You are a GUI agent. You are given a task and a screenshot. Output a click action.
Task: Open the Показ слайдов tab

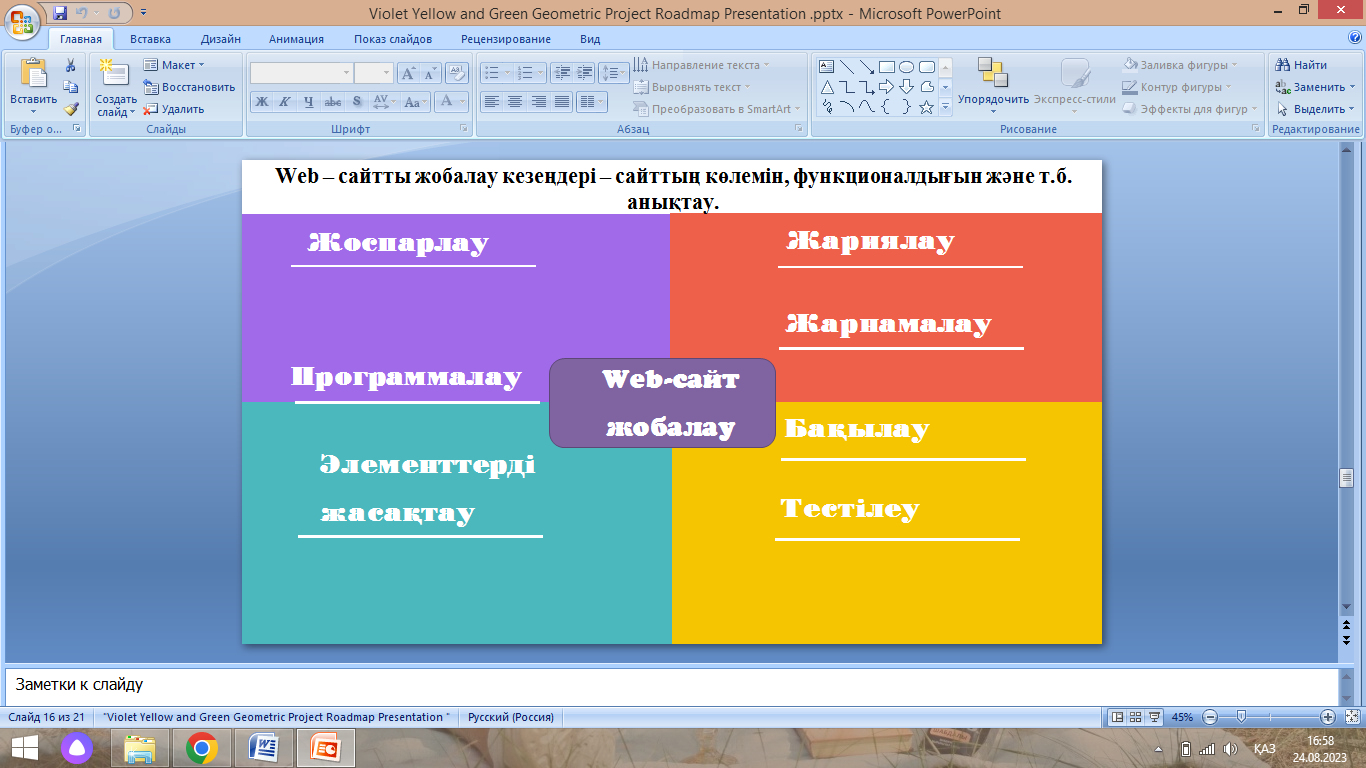click(x=393, y=39)
